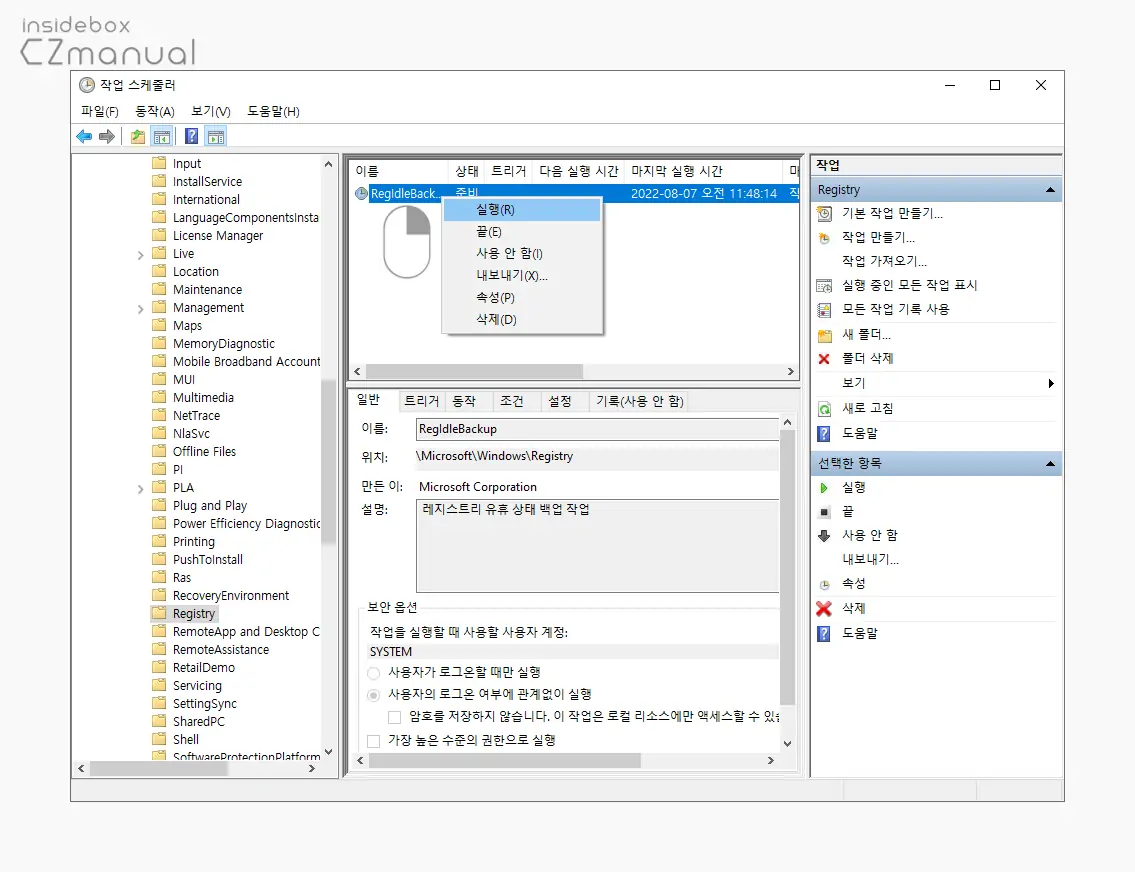Click the 도움말 icon under 선택한 항목
Viewport: 1135px width, 872px height.
(824, 634)
